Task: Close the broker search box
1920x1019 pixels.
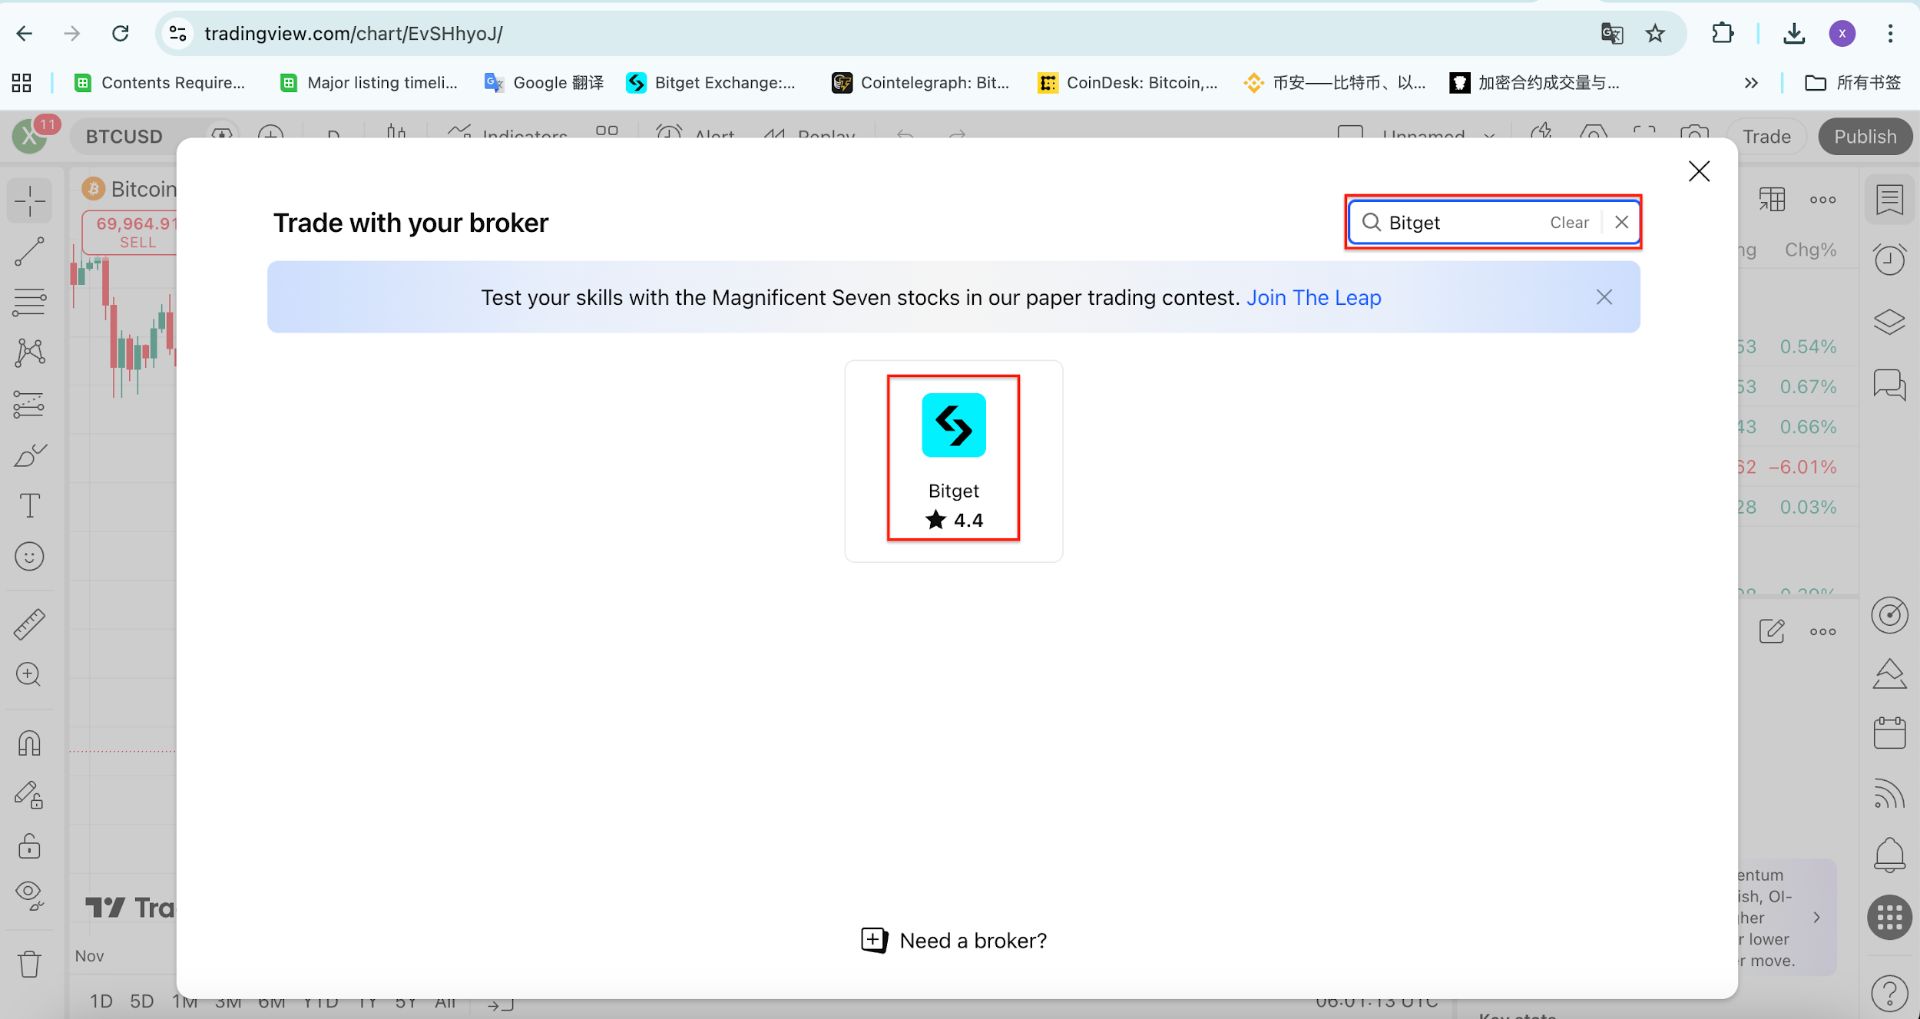Action: 1622,222
